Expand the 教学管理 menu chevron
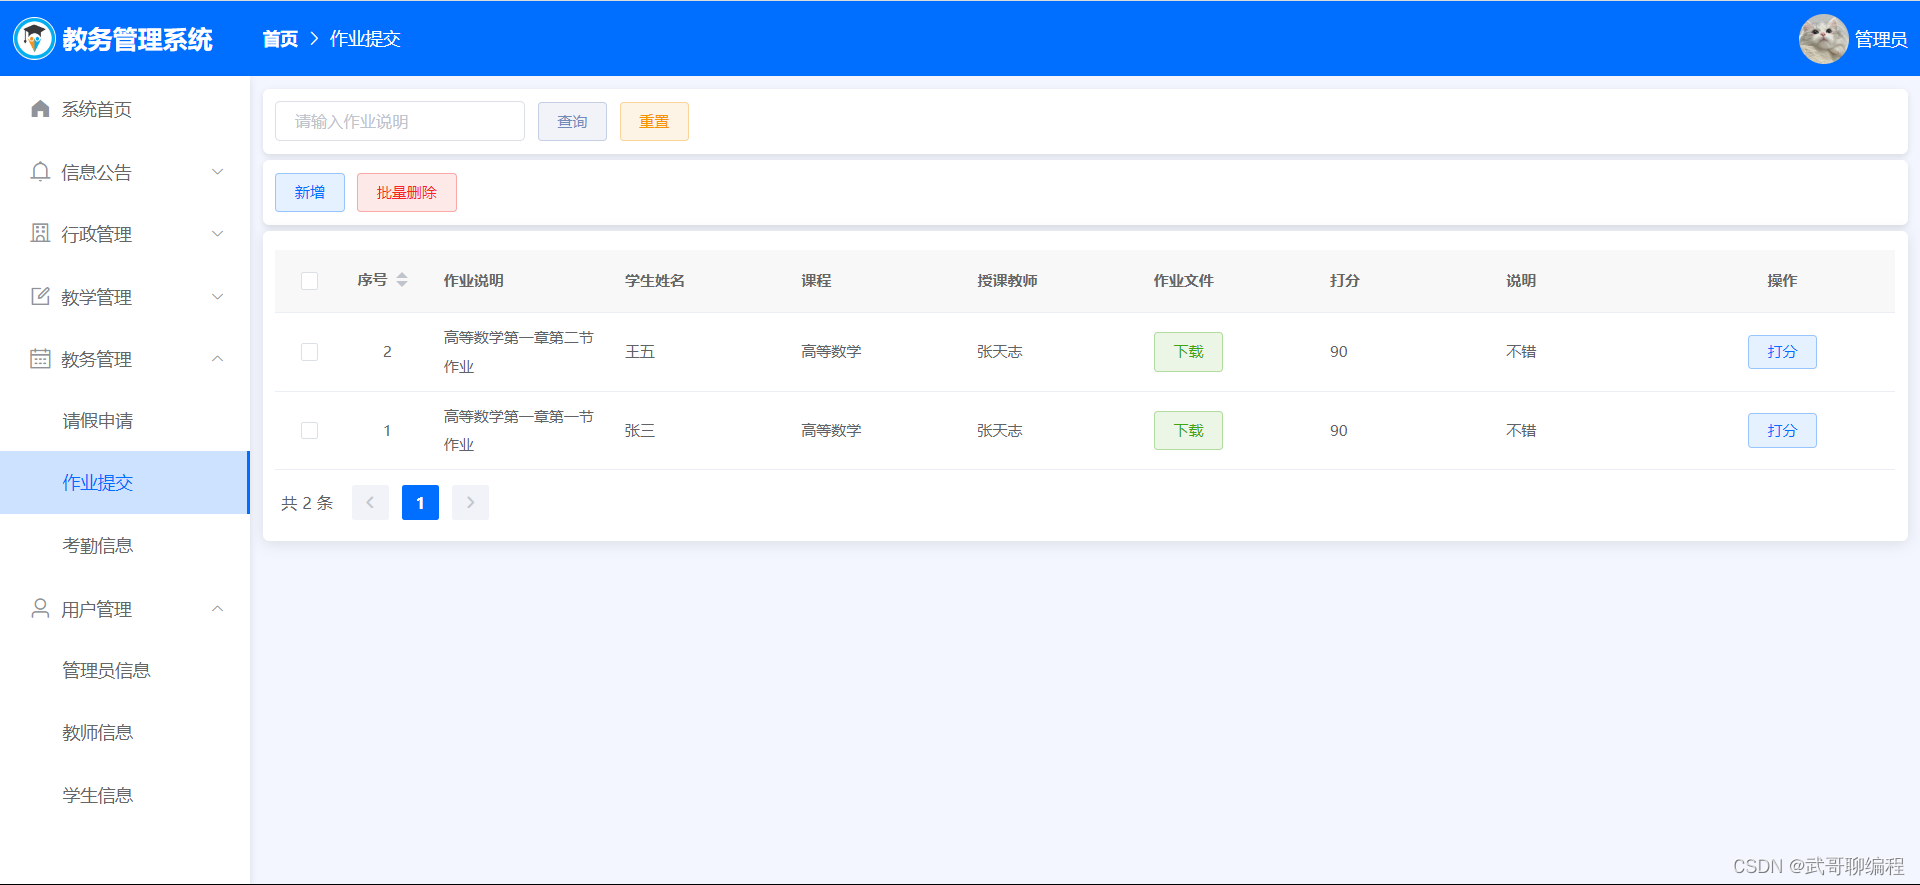The width and height of the screenshot is (1920, 885). tap(217, 297)
